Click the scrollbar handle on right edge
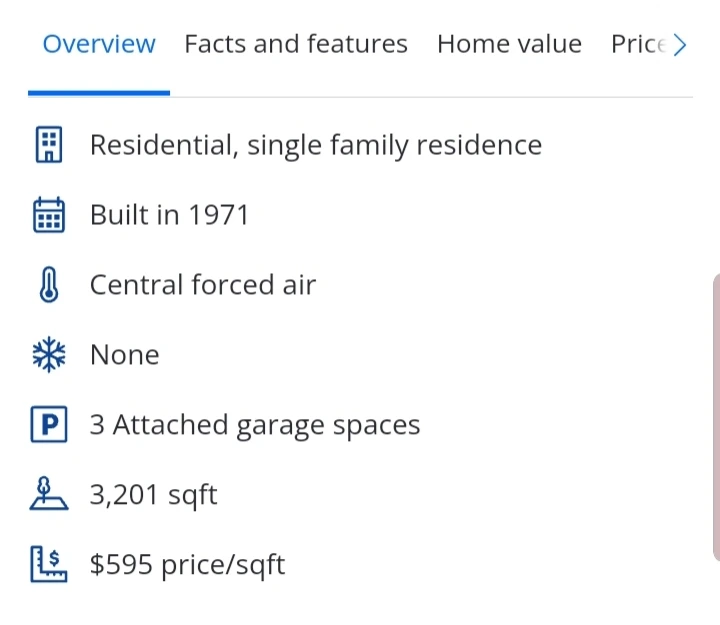 [714, 415]
